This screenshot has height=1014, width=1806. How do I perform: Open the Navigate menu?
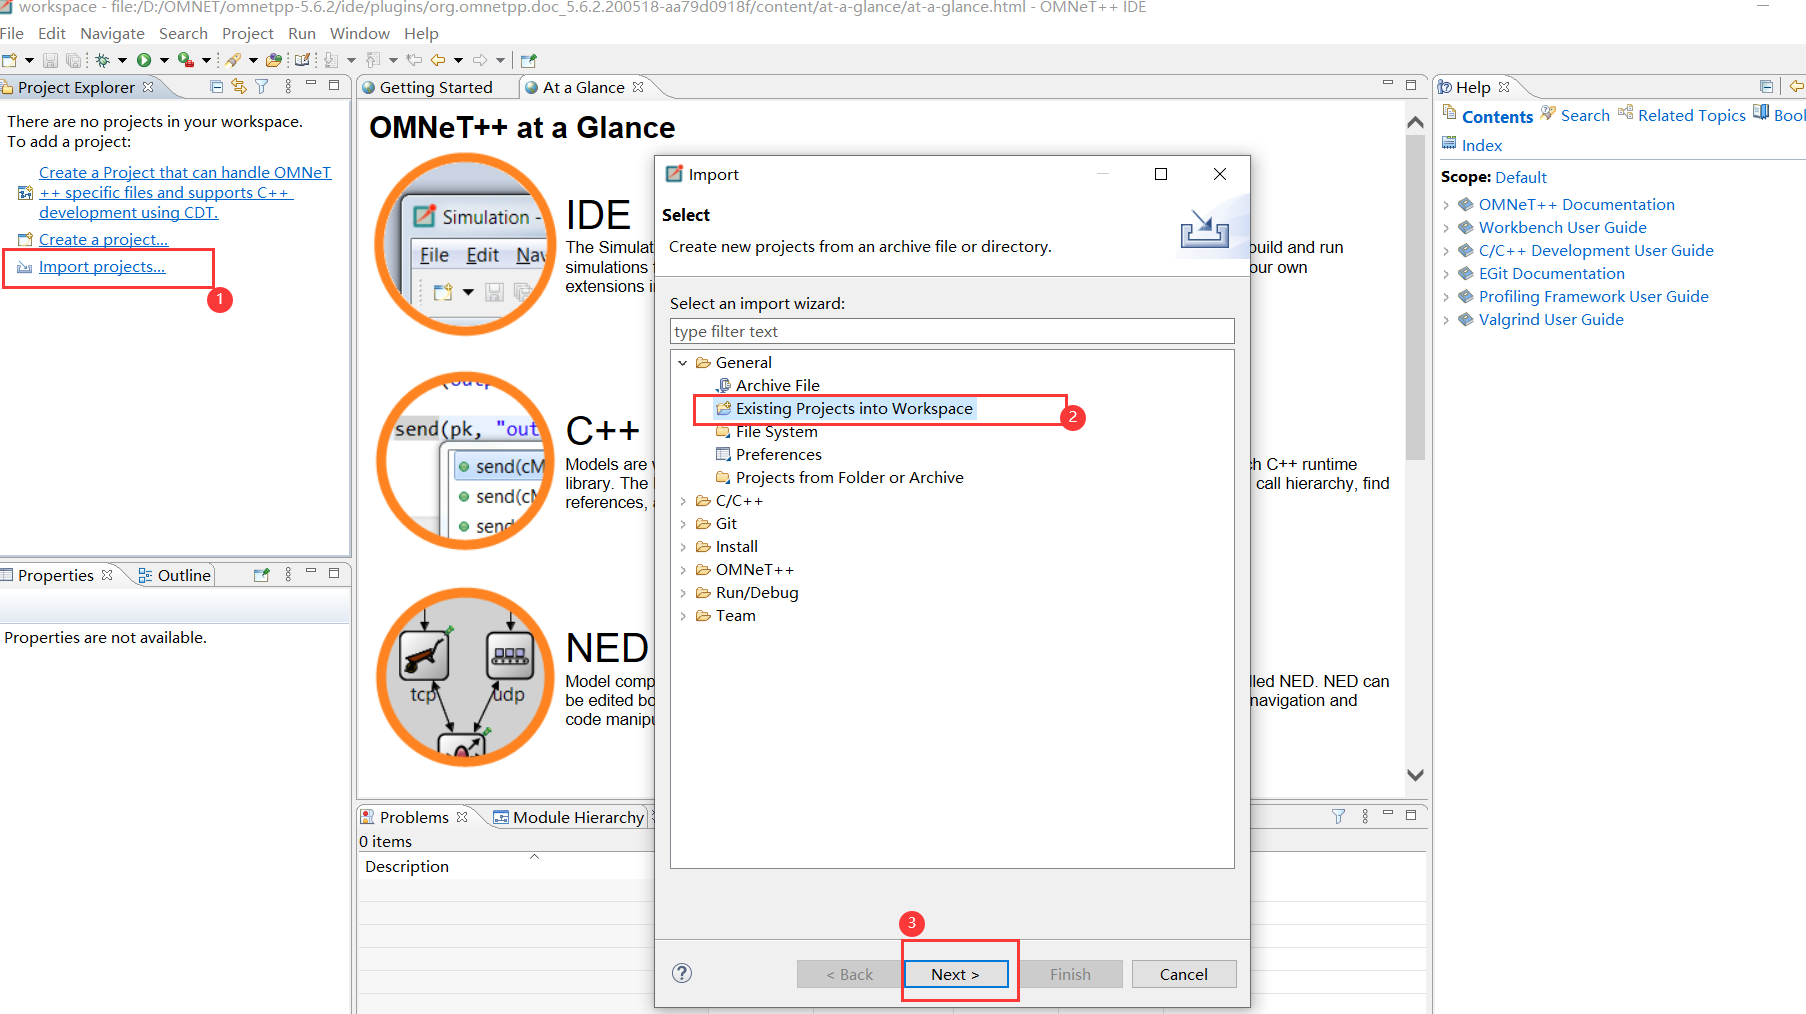[111, 33]
